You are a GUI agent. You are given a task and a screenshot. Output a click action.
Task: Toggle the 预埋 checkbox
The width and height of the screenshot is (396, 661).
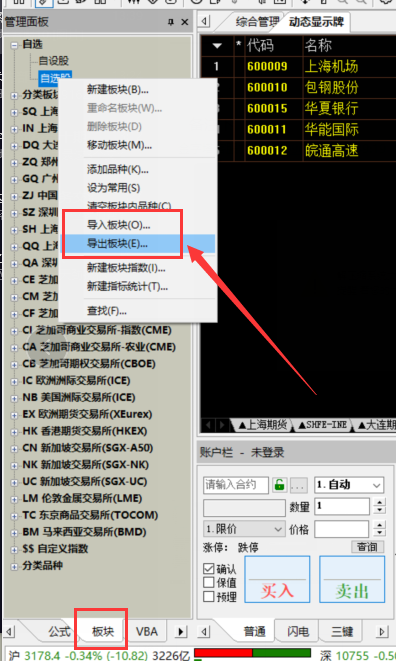click(209, 597)
